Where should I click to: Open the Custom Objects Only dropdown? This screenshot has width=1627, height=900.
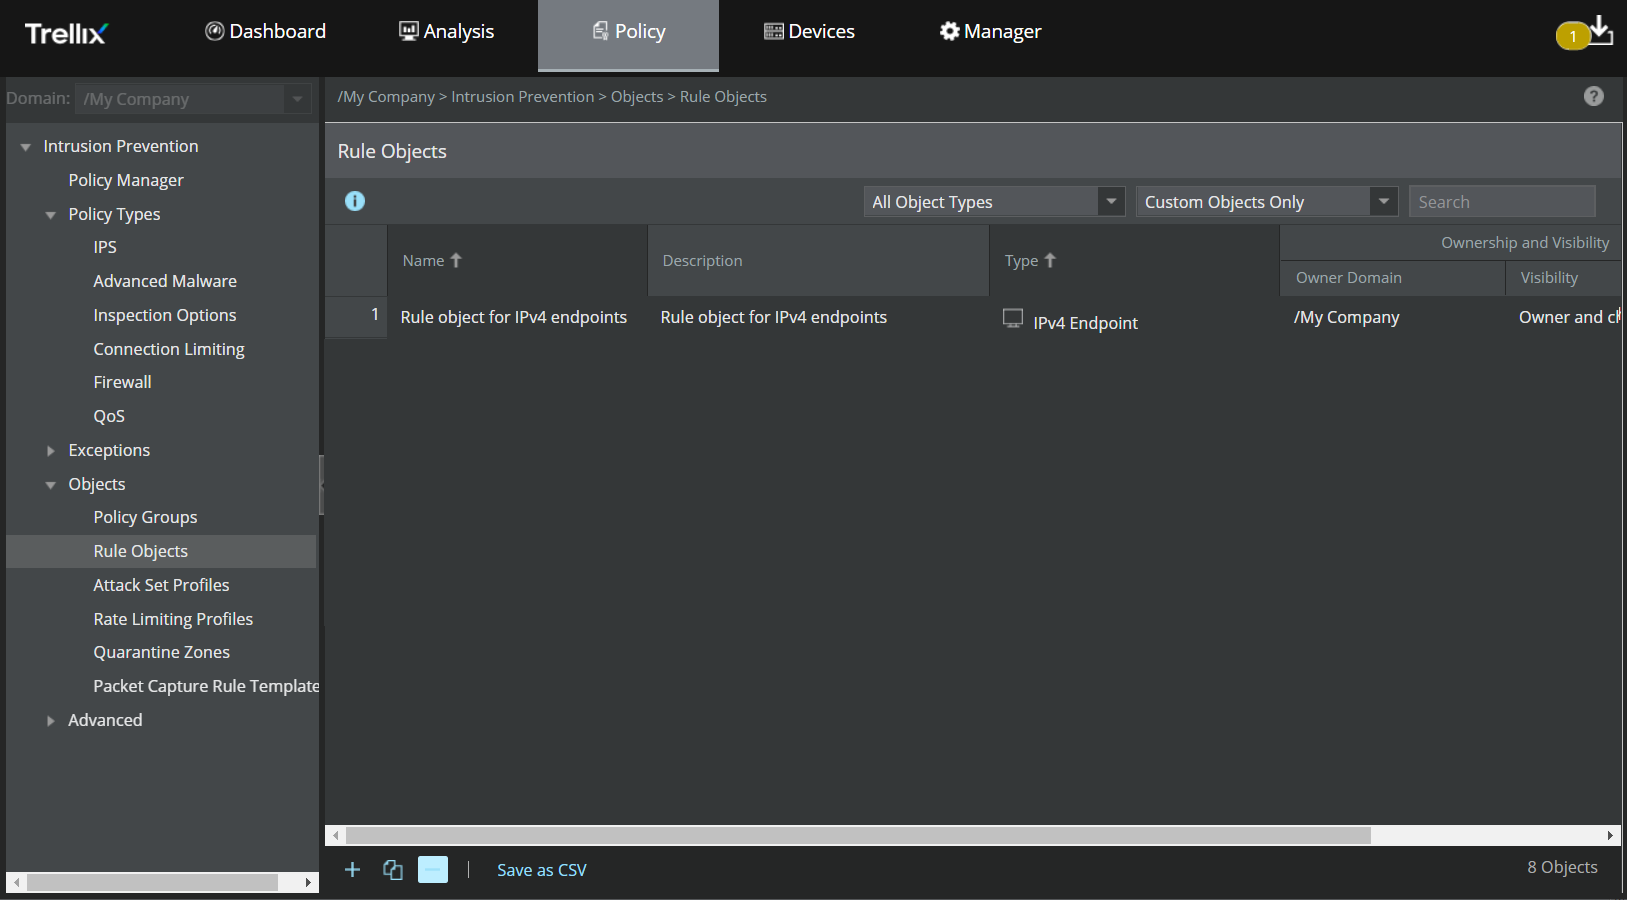point(1266,201)
